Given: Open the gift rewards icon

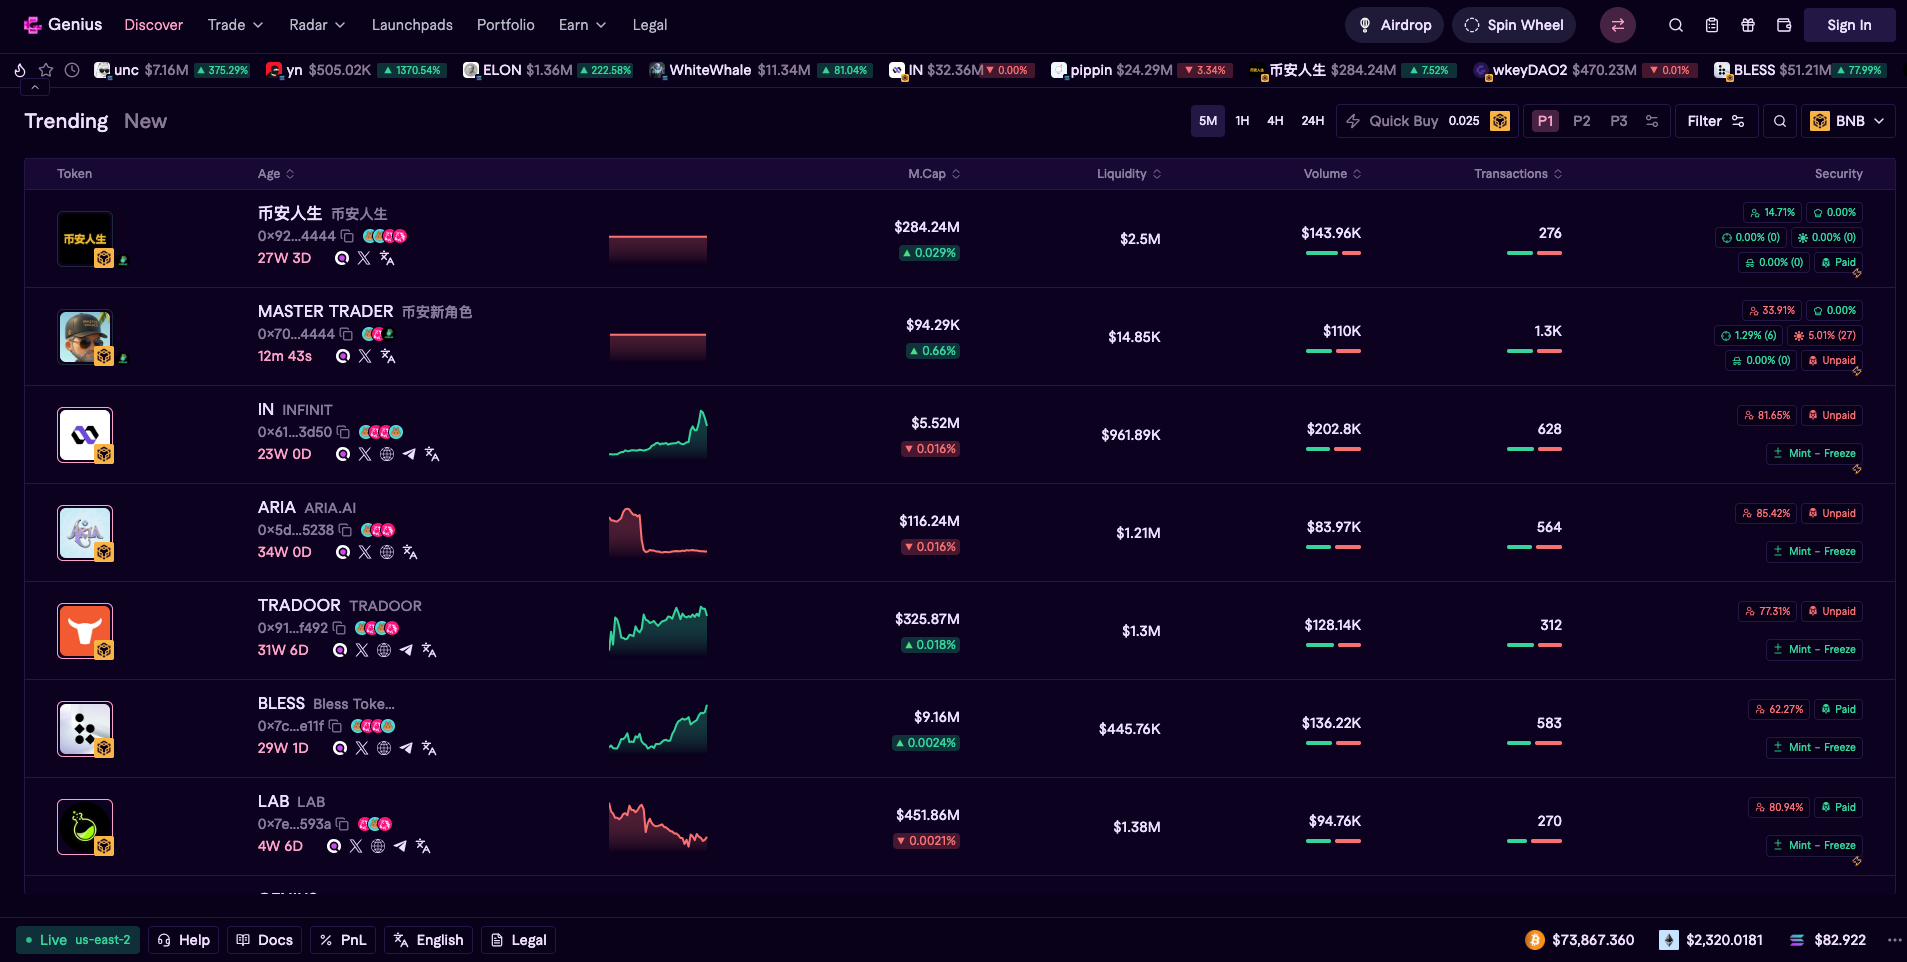Looking at the screenshot, I should point(1748,25).
